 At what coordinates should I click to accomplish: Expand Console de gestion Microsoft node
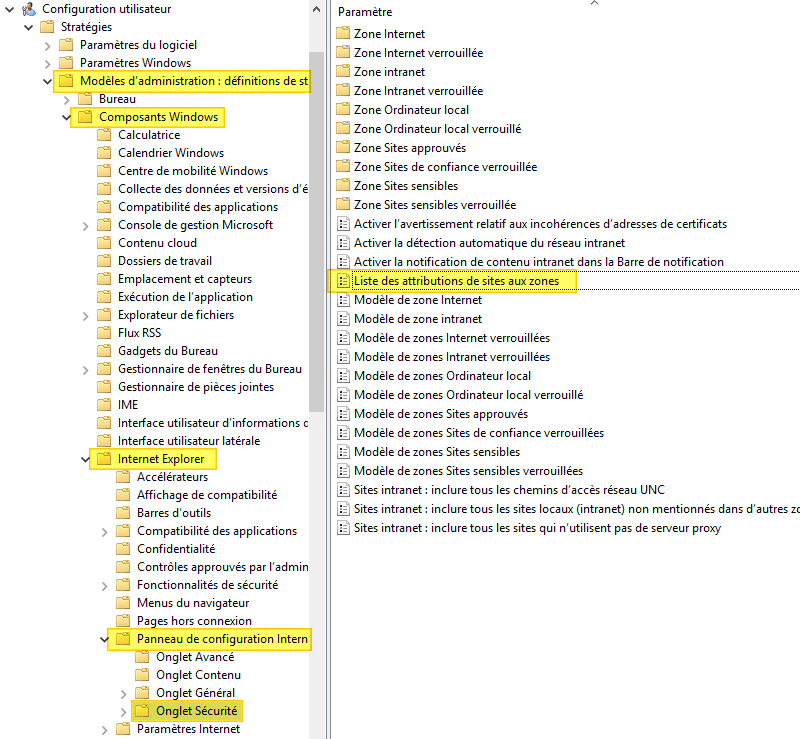pos(85,226)
